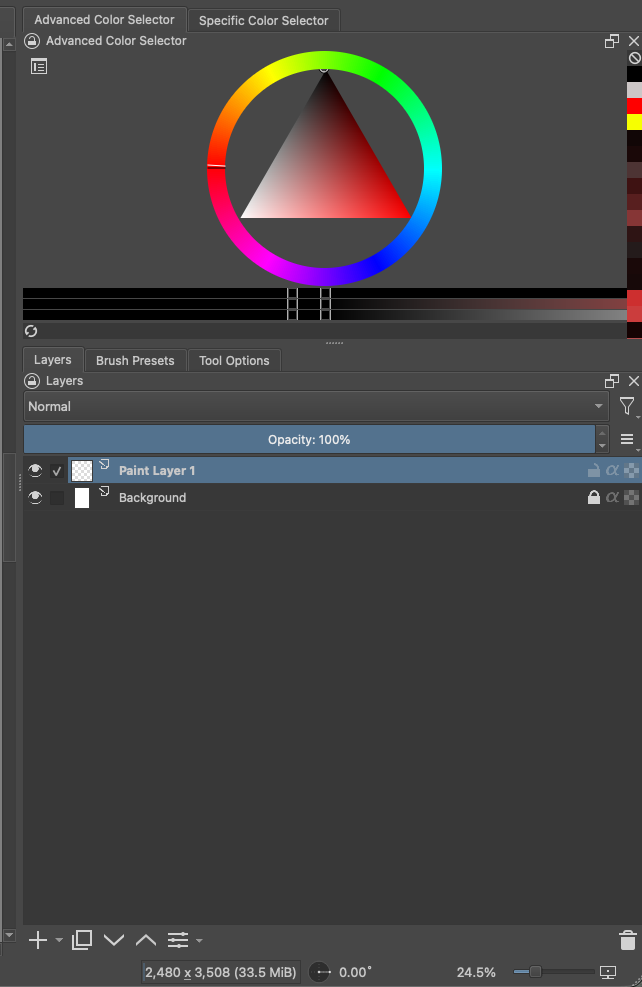Decrease the opacity with the down stepper
642x987 pixels.
602,446
